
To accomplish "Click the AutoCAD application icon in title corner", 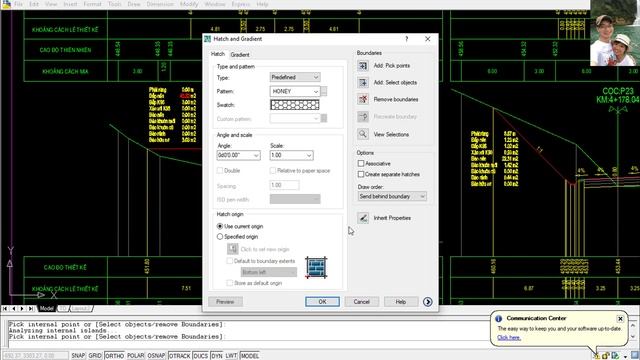I will tap(6, 4).
